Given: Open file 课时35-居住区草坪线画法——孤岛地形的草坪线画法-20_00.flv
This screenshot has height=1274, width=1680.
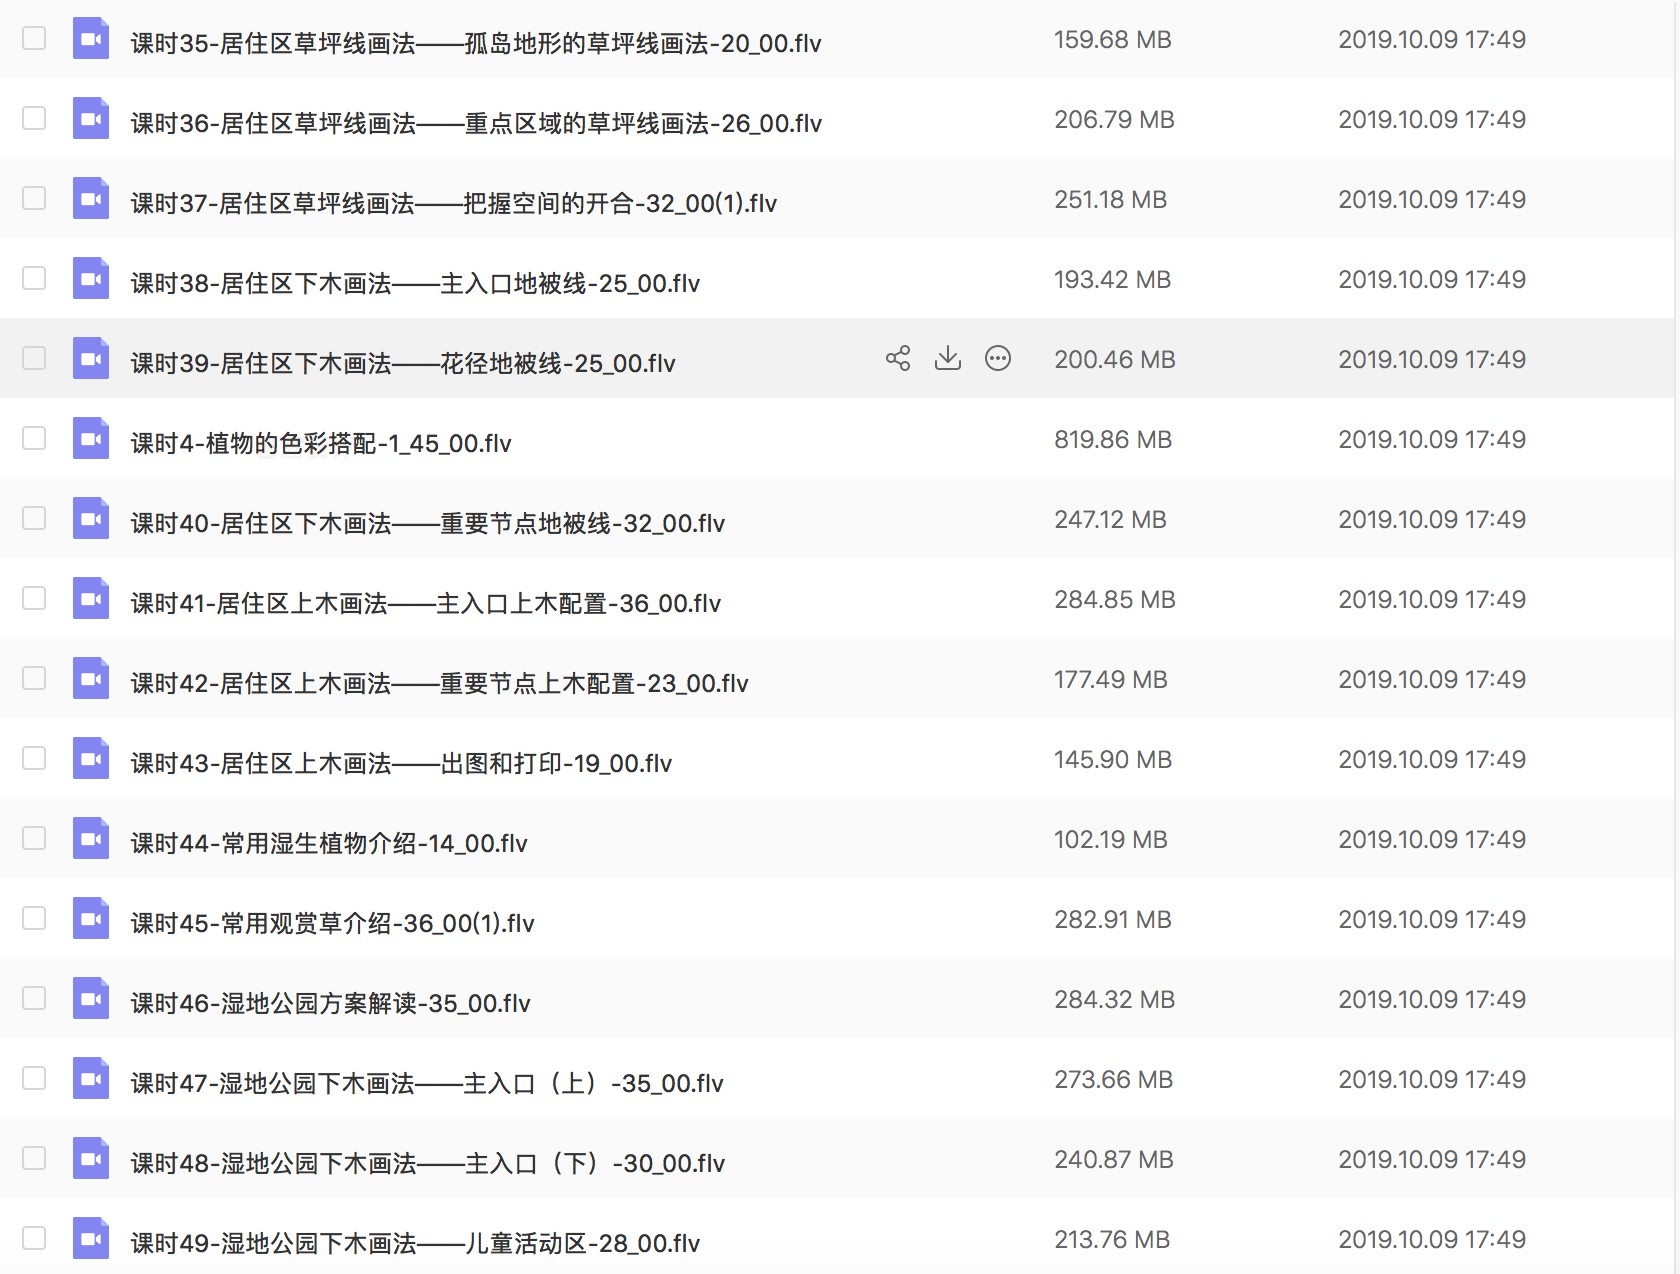Looking at the screenshot, I should pyautogui.click(x=476, y=43).
